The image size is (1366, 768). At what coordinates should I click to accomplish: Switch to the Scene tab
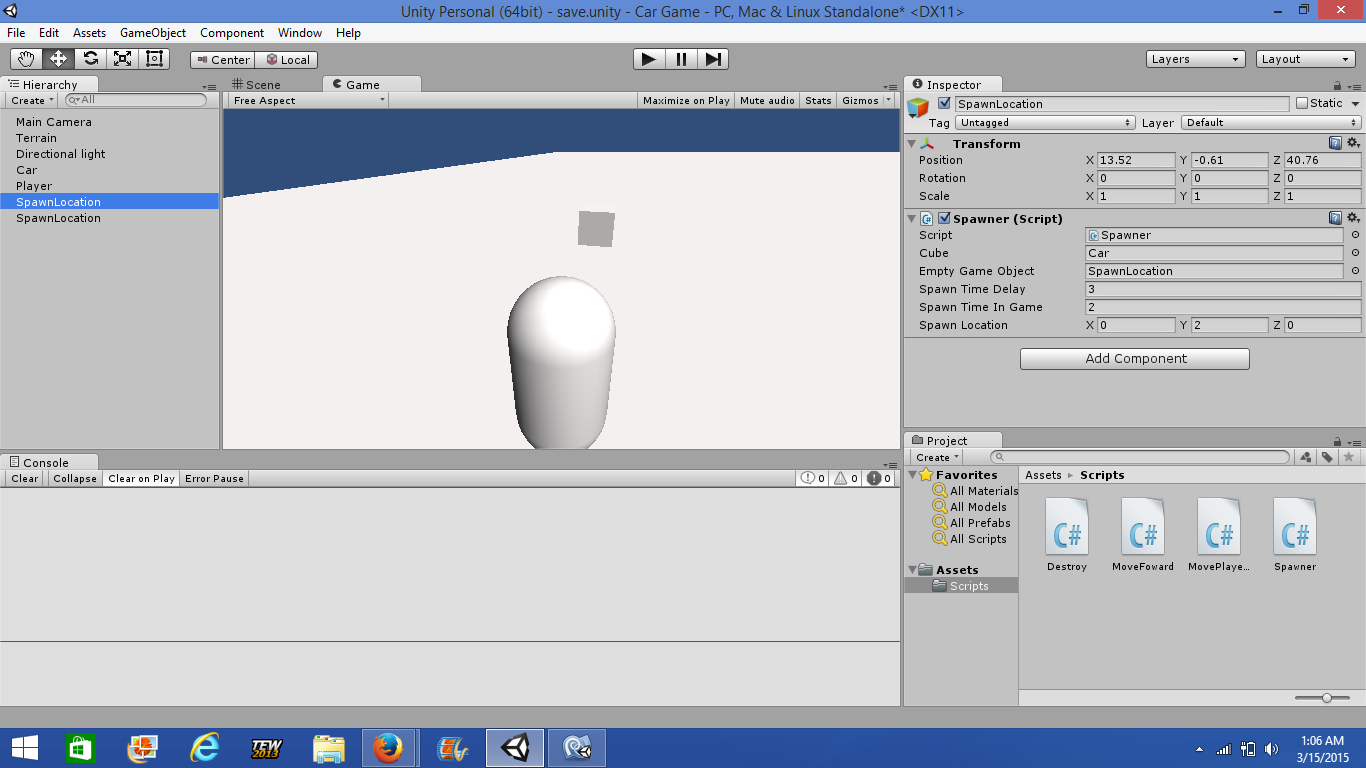pos(256,84)
